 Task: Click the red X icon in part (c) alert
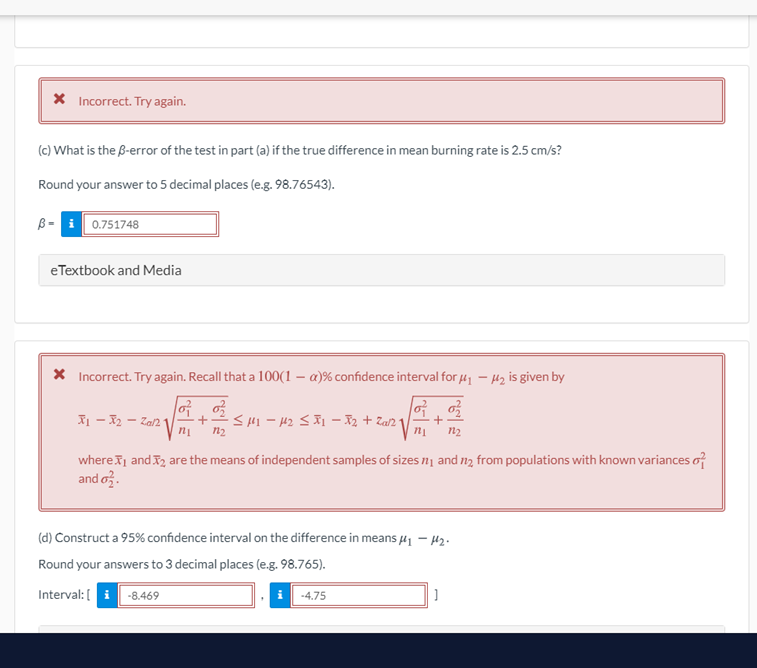59,99
